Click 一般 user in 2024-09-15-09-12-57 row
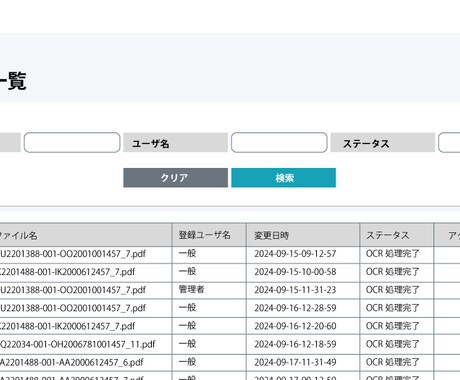Viewport: 460px width, 380px height. point(187,253)
